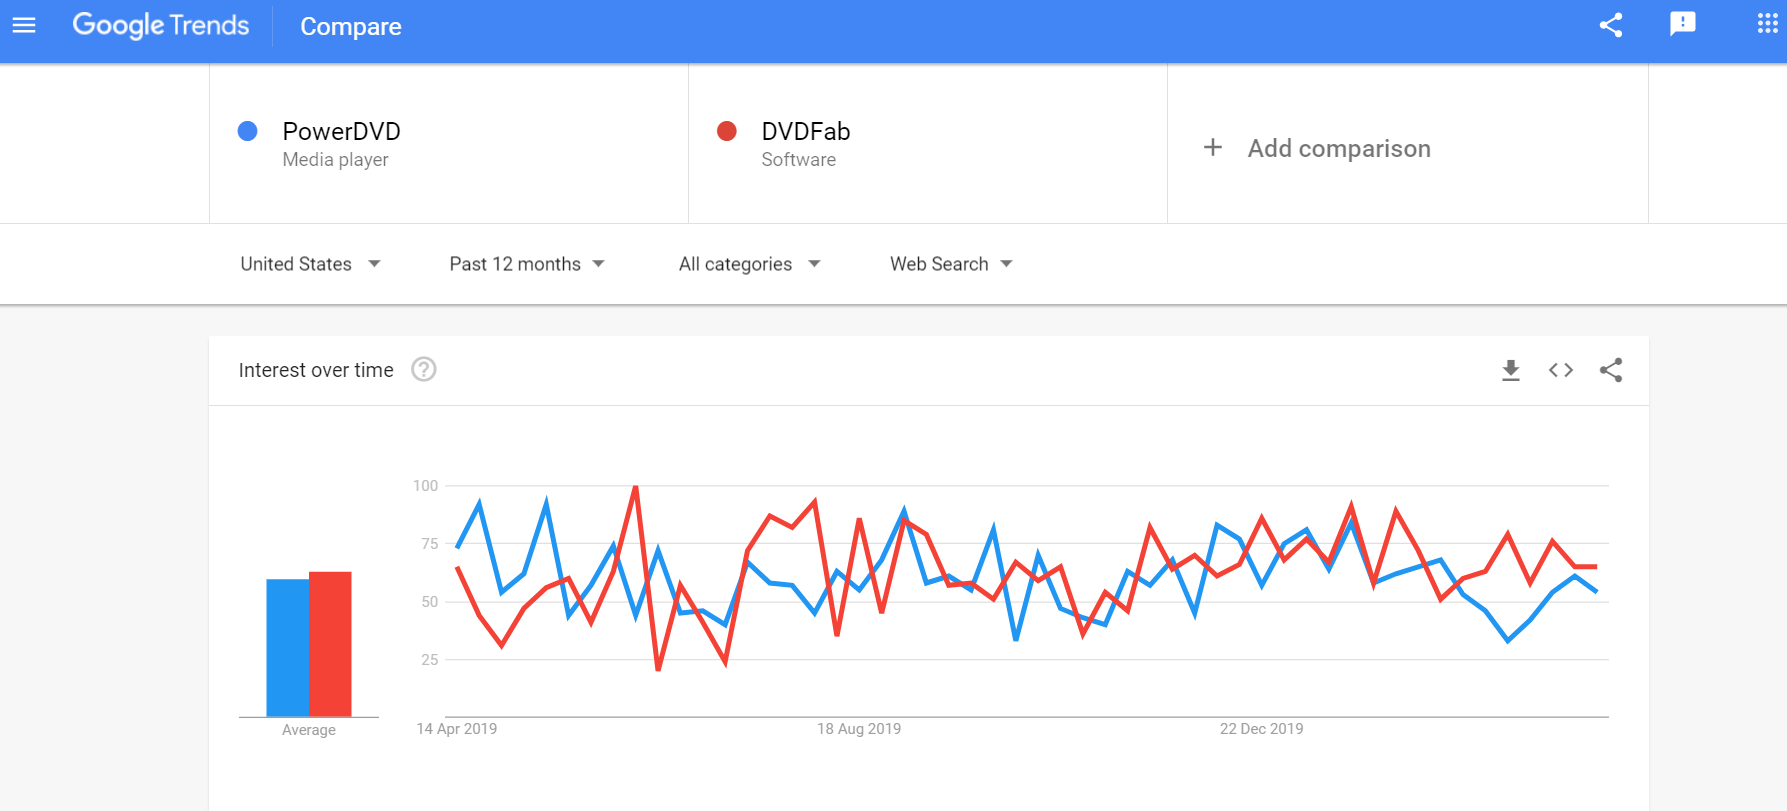Click the Software subtitle under DVDFab
1787x811 pixels.
(799, 160)
